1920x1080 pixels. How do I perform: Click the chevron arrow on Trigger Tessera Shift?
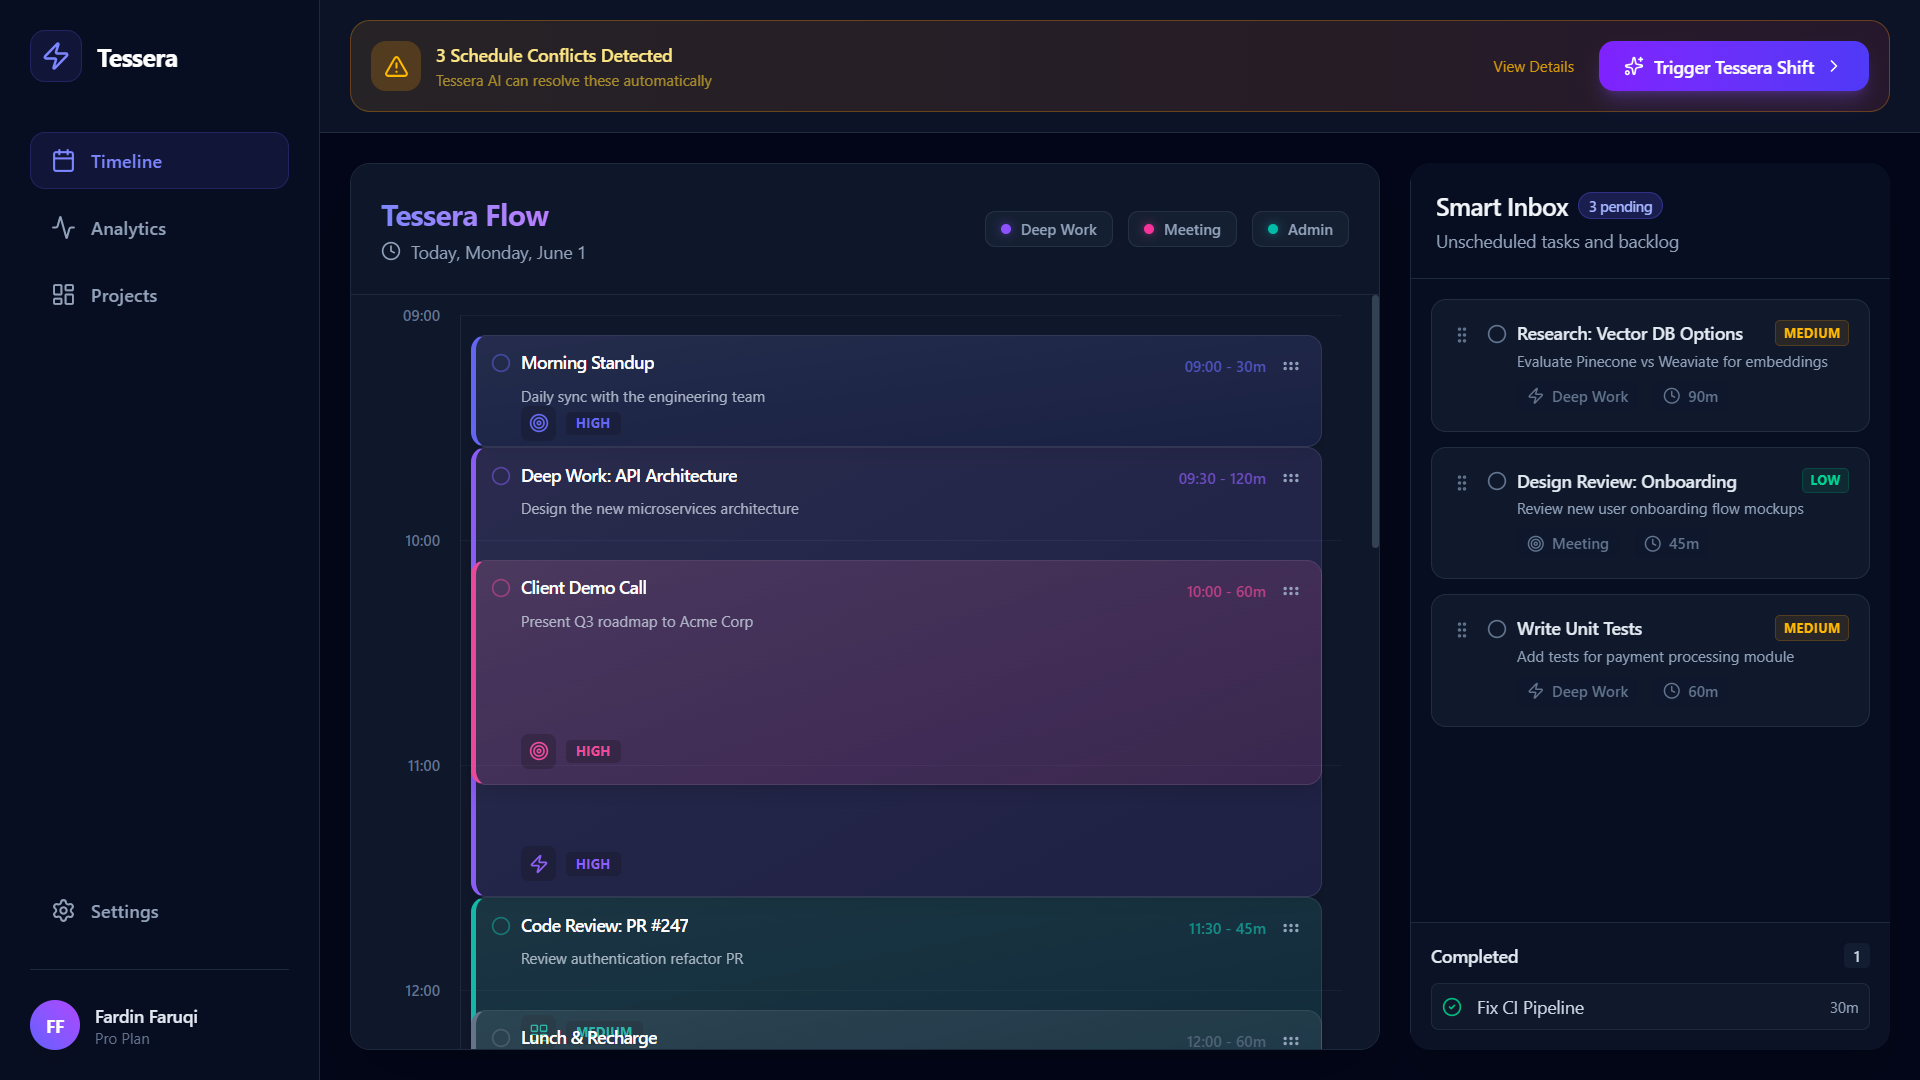[1834, 66]
